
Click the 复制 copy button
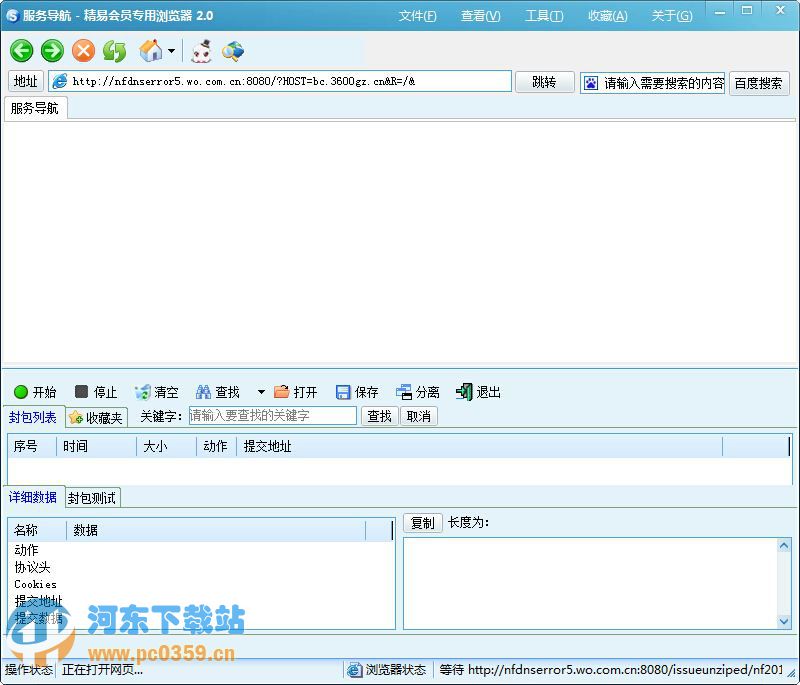(x=422, y=523)
